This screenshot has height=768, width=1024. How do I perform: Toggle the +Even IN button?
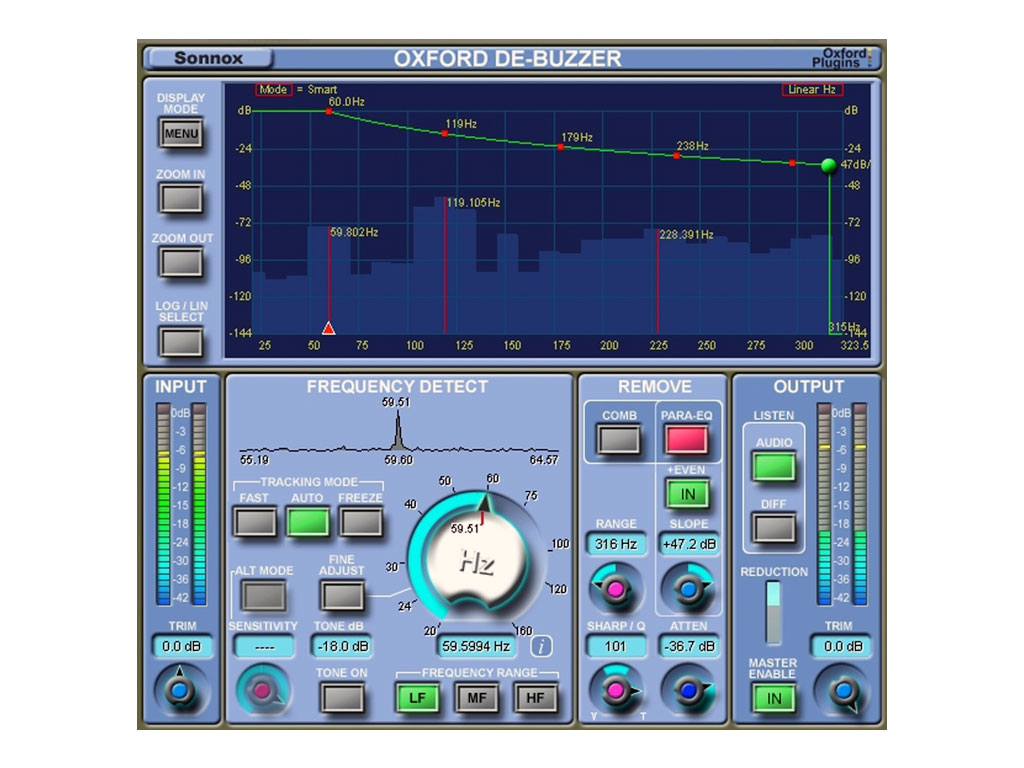[687, 494]
